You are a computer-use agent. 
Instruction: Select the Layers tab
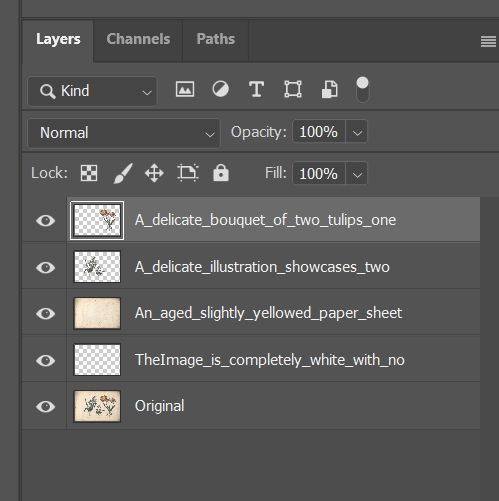tap(58, 39)
